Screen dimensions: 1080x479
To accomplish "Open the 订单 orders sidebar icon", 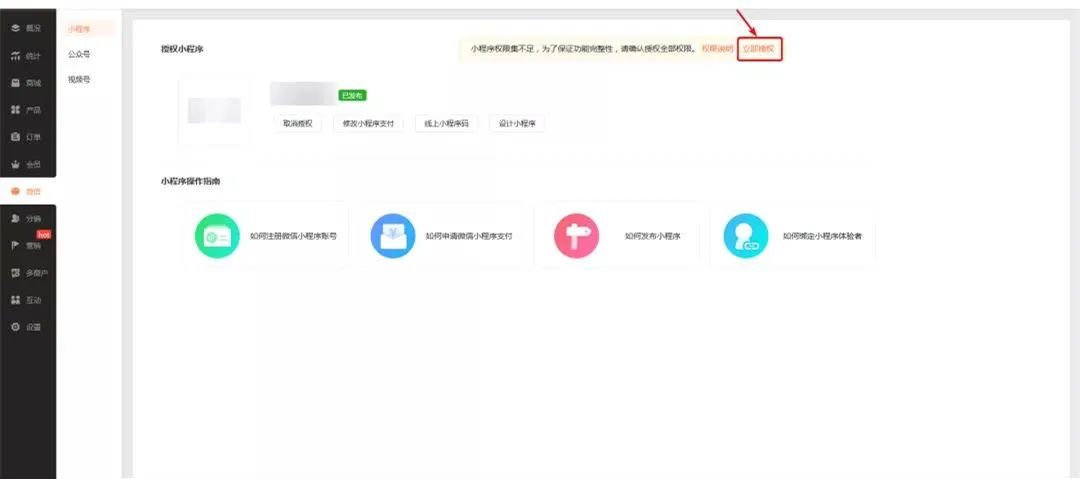I will [15, 137].
